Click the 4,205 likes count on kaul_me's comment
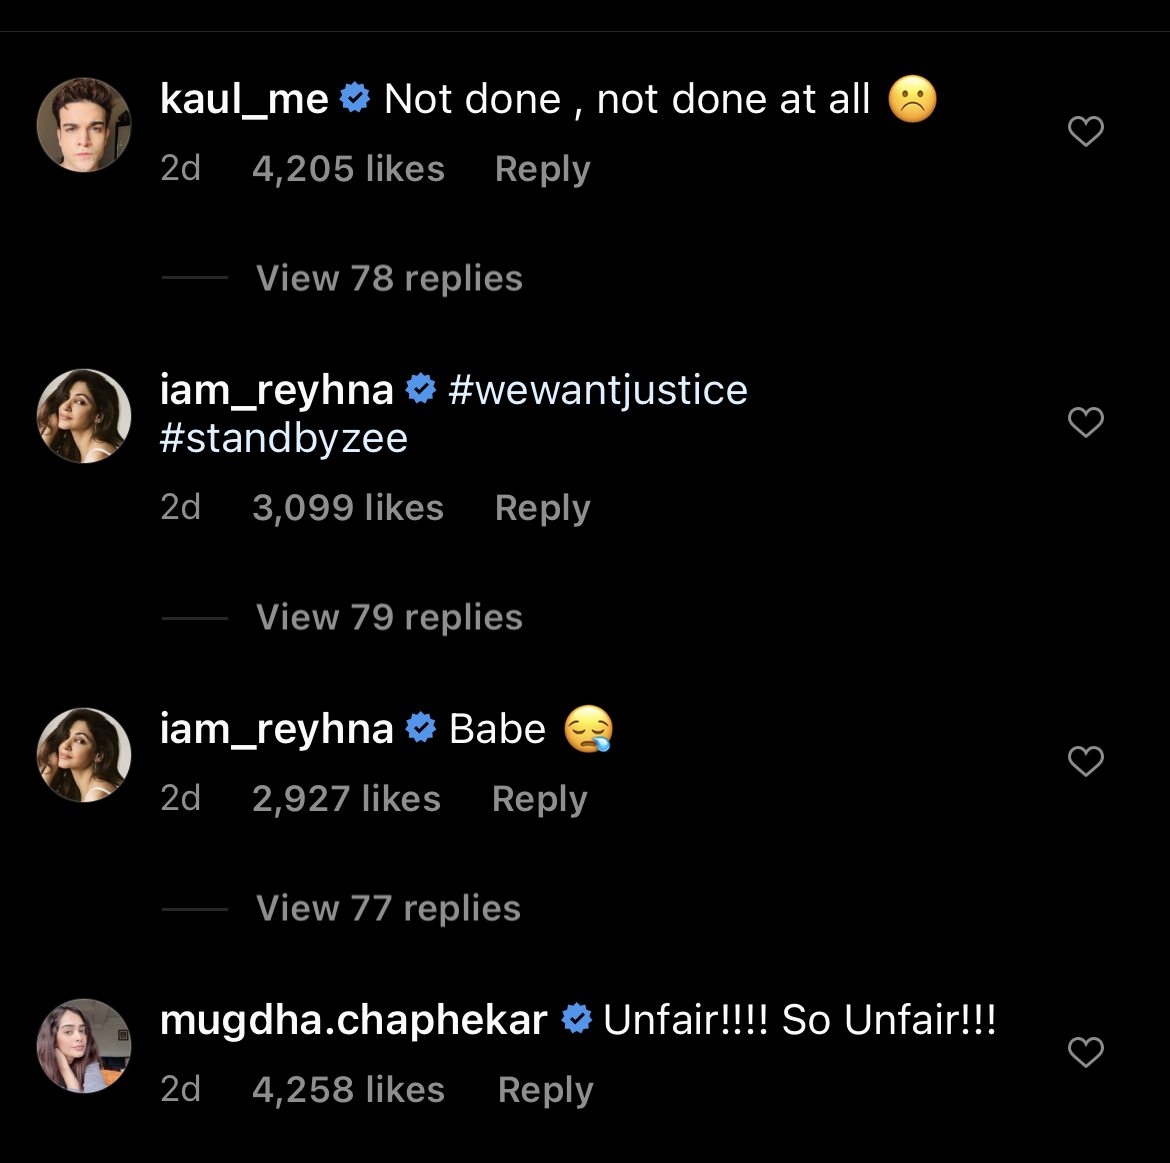 [350, 168]
